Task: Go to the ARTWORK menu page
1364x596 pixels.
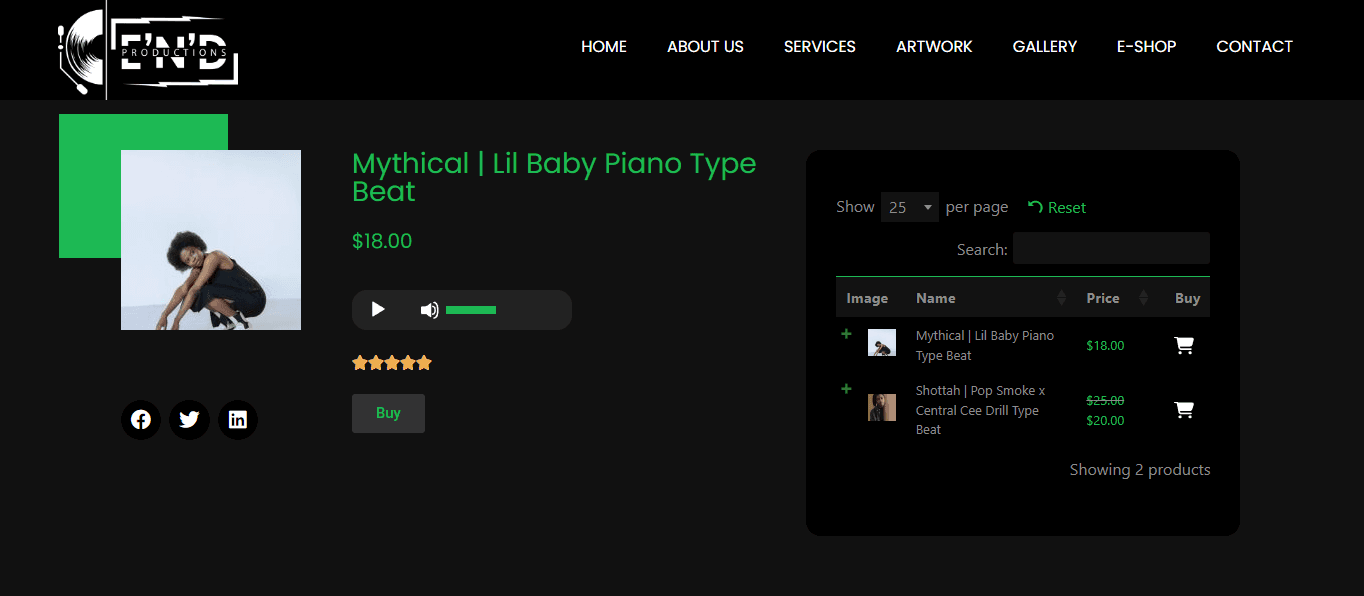Action: tap(934, 47)
